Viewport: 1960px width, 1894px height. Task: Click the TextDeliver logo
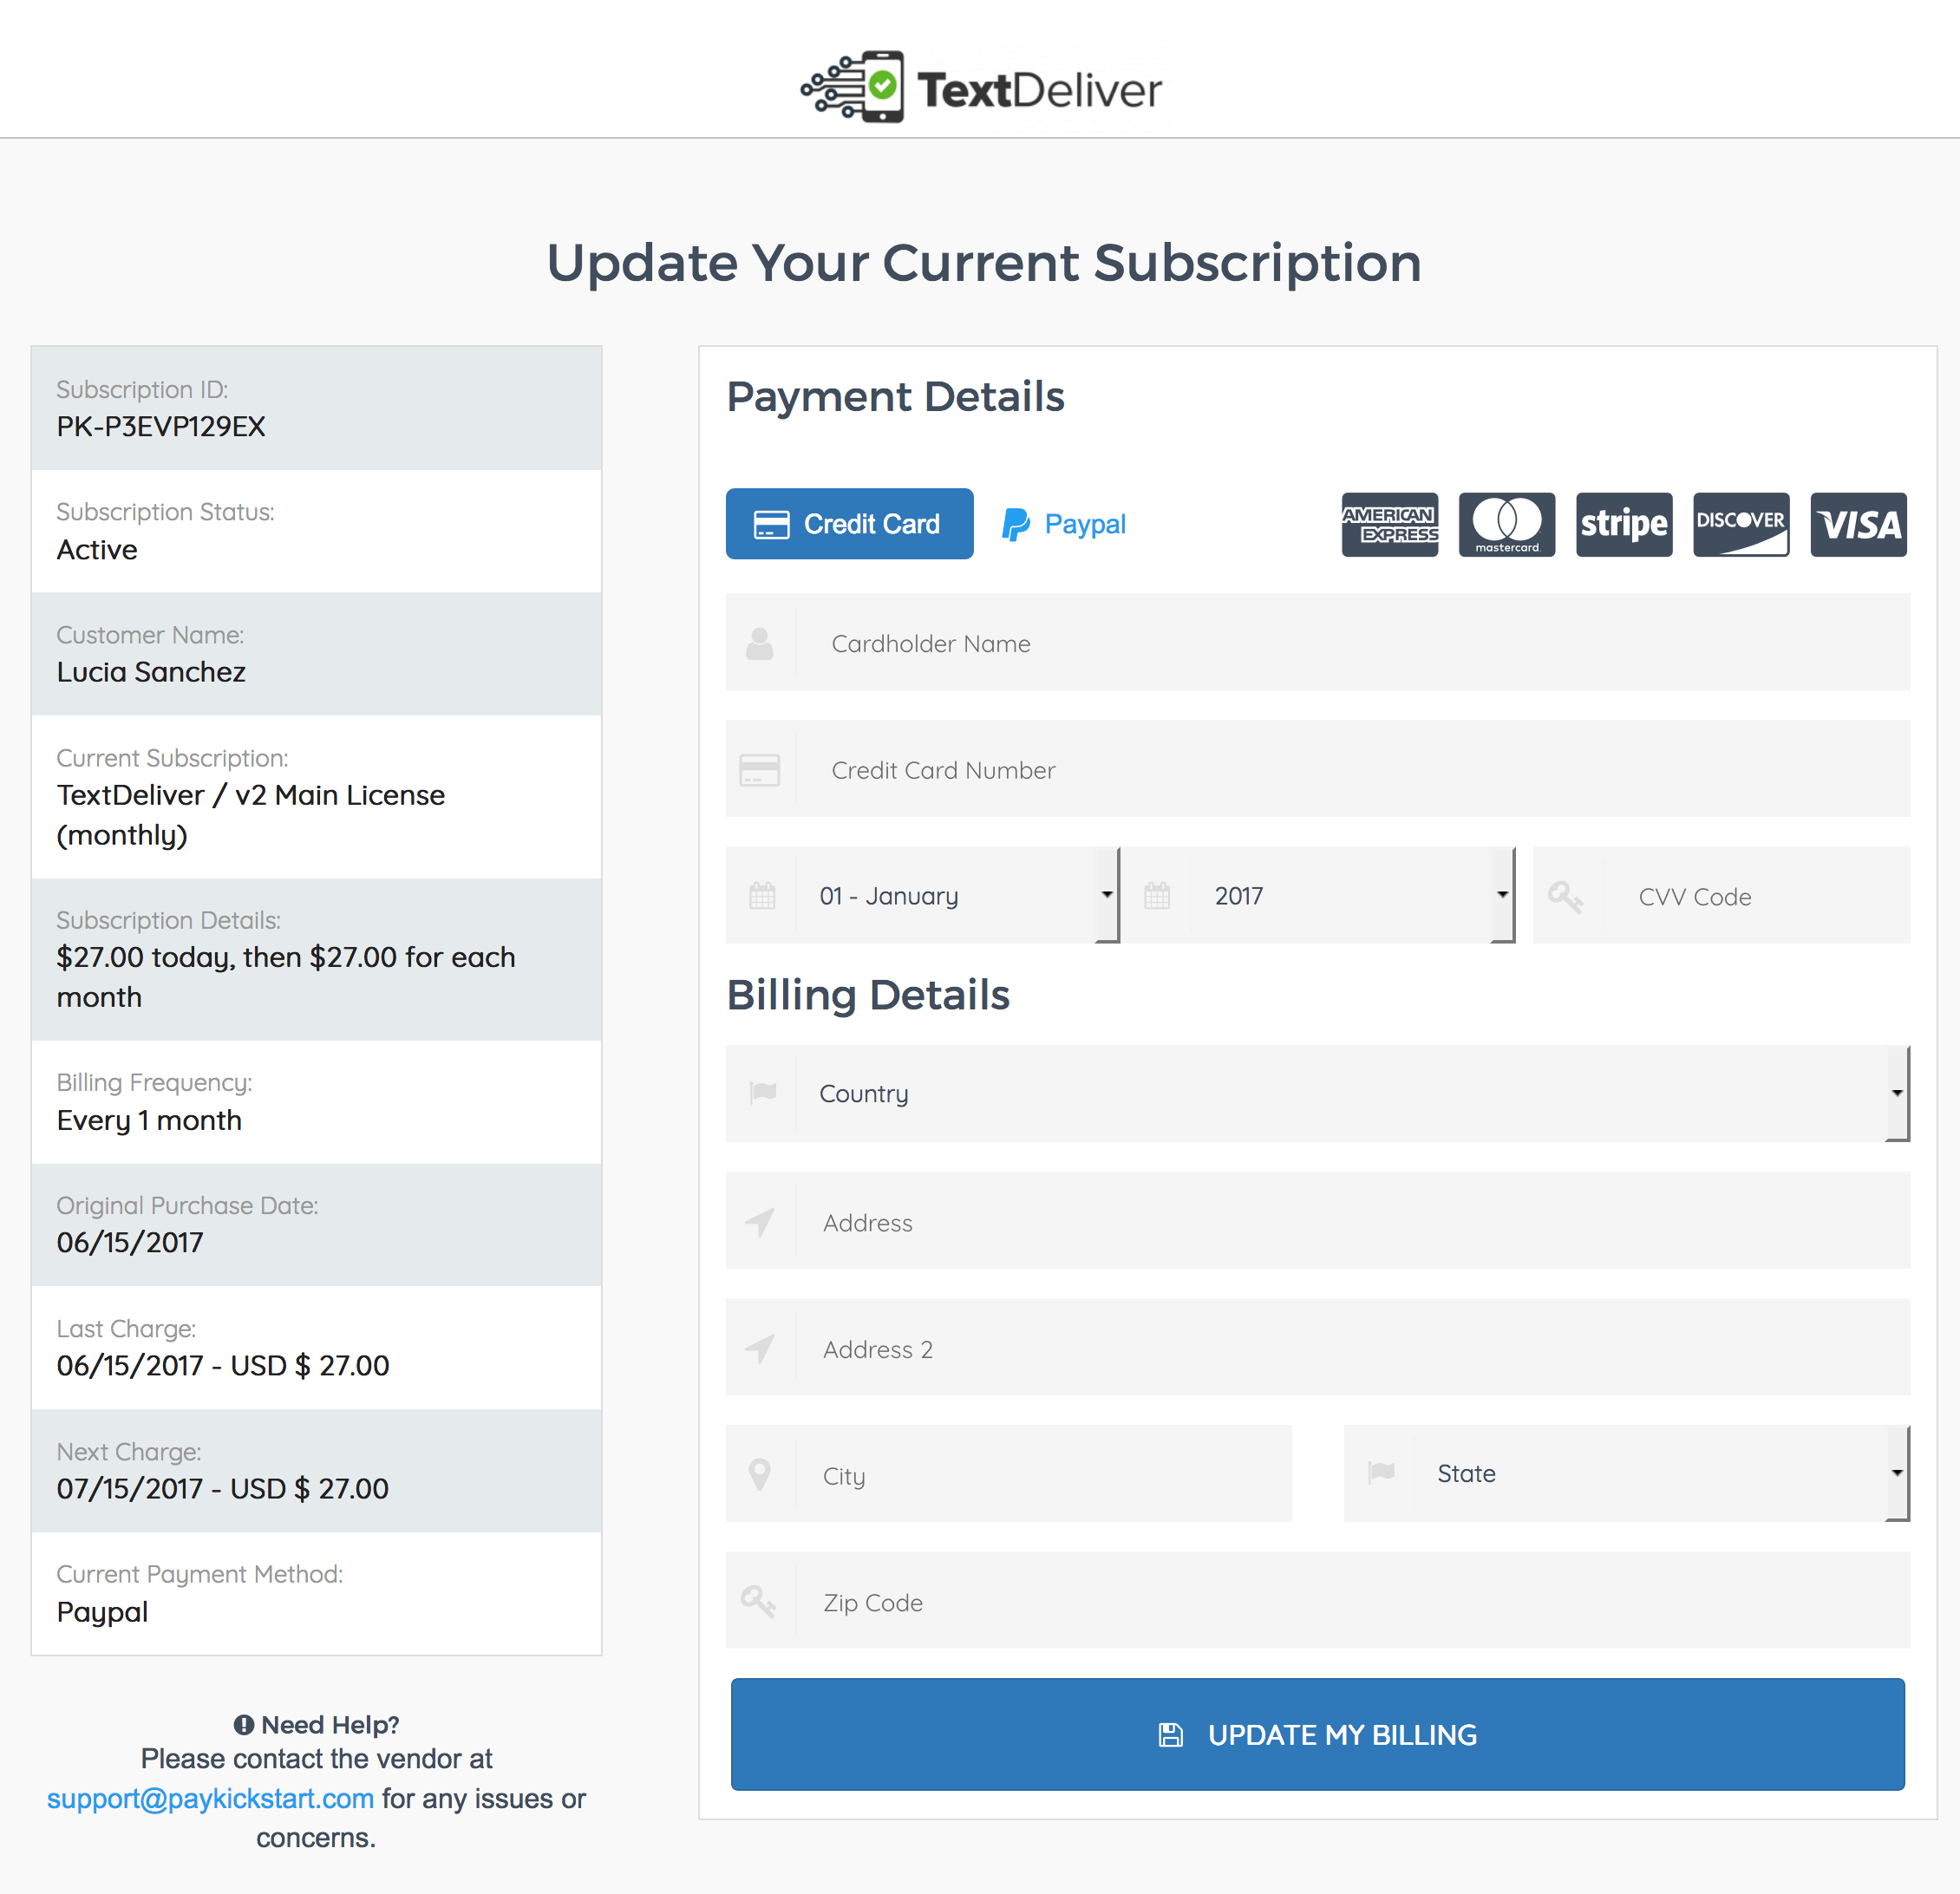(981, 88)
